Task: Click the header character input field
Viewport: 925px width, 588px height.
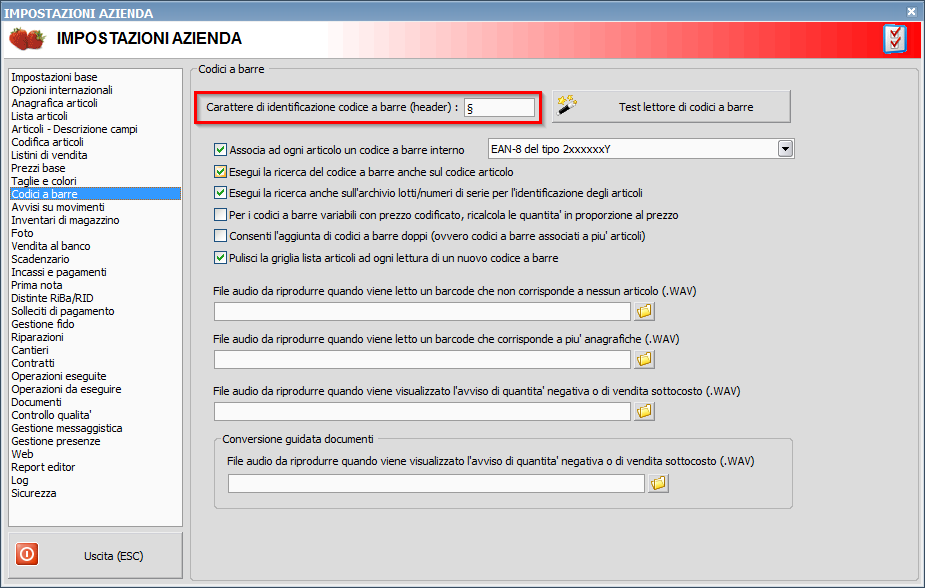Action: (499, 107)
